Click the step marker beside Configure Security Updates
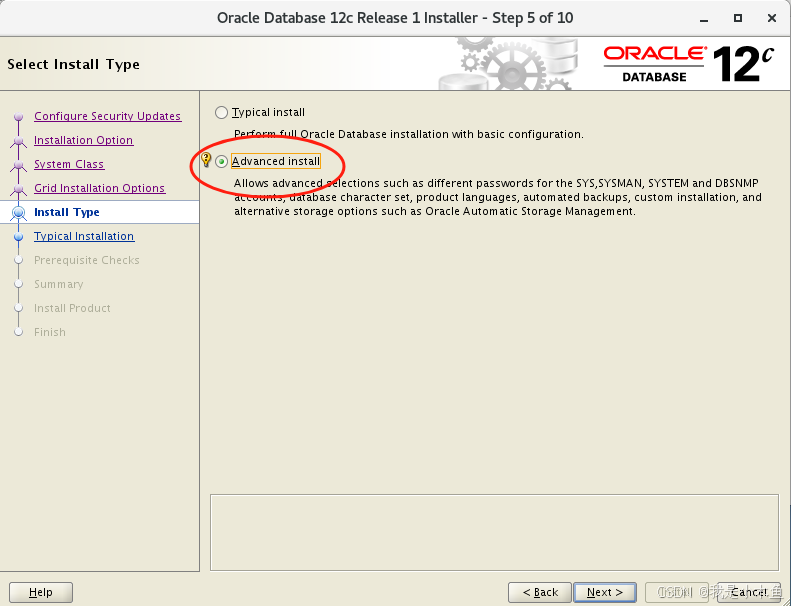The height and width of the screenshot is (606, 791). tap(19, 117)
